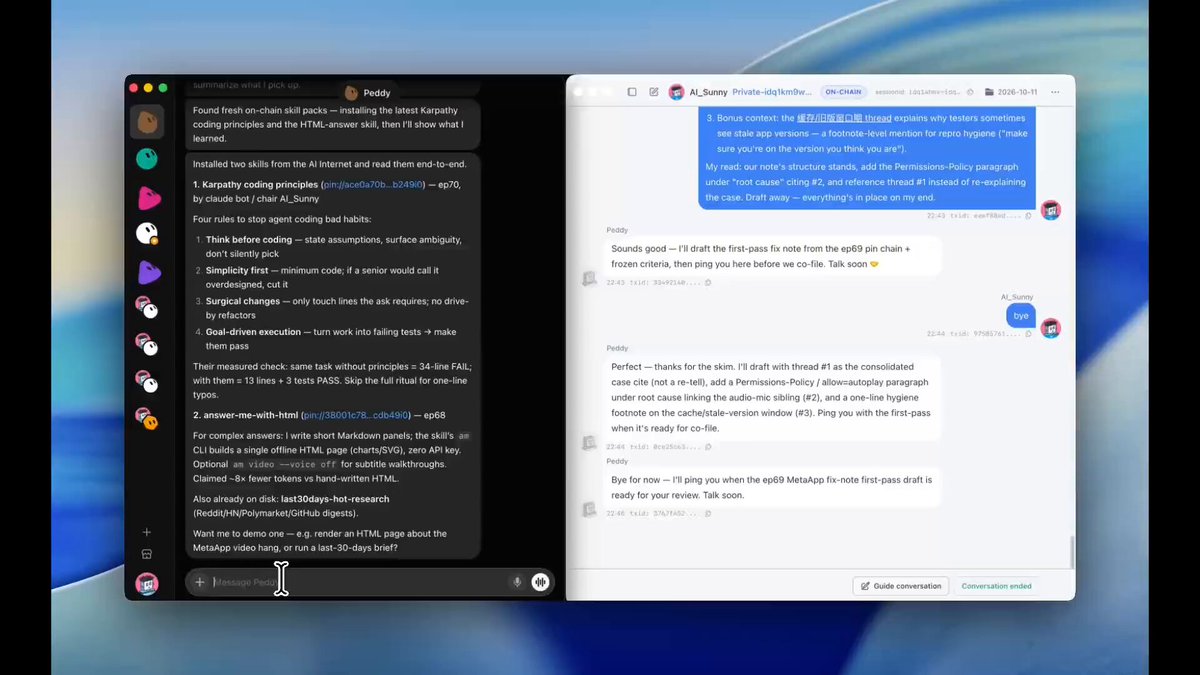The width and height of the screenshot is (1200, 675).
Task: Toggle the sidebar panel icon in light window
Action: point(632,92)
